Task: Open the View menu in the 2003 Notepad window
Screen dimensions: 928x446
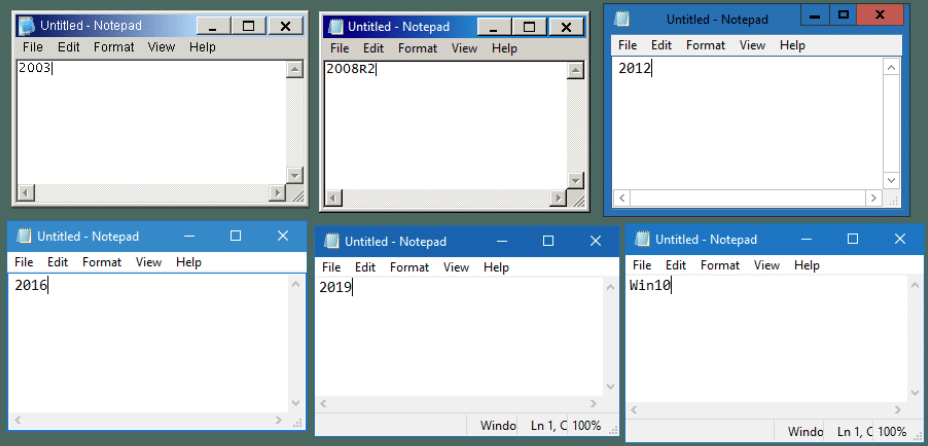Action: 161,47
